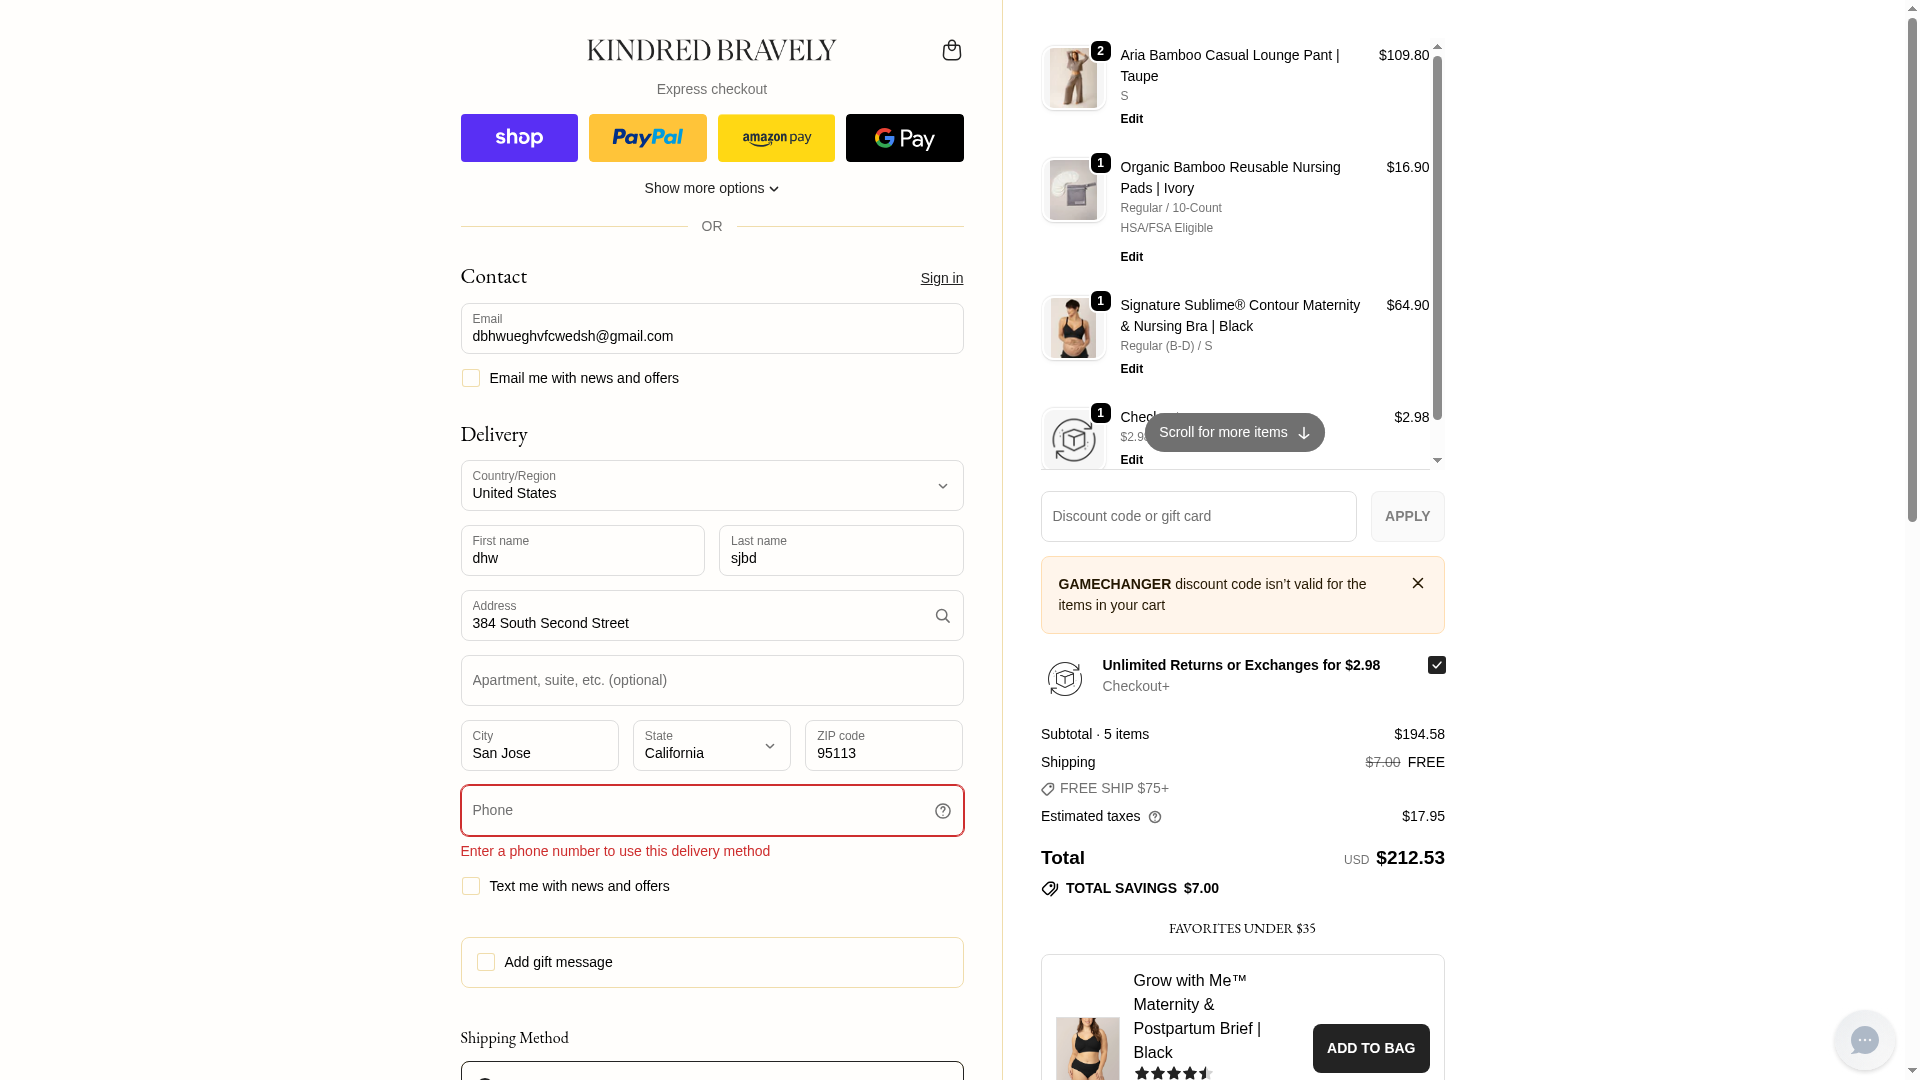Check the Add gift message box
Image resolution: width=1920 pixels, height=1080 pixels.
point(486,962)
